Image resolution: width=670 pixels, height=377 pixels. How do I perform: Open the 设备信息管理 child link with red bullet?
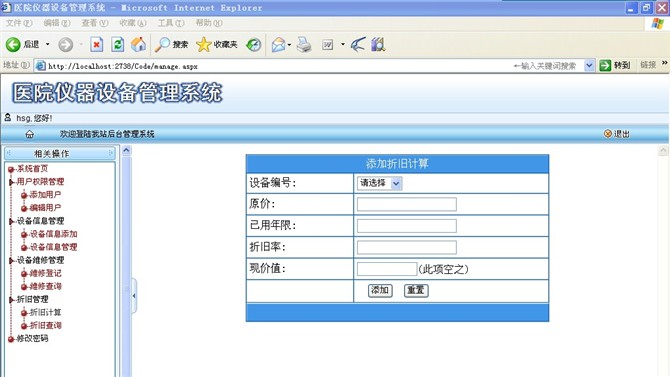click(53, 247)
